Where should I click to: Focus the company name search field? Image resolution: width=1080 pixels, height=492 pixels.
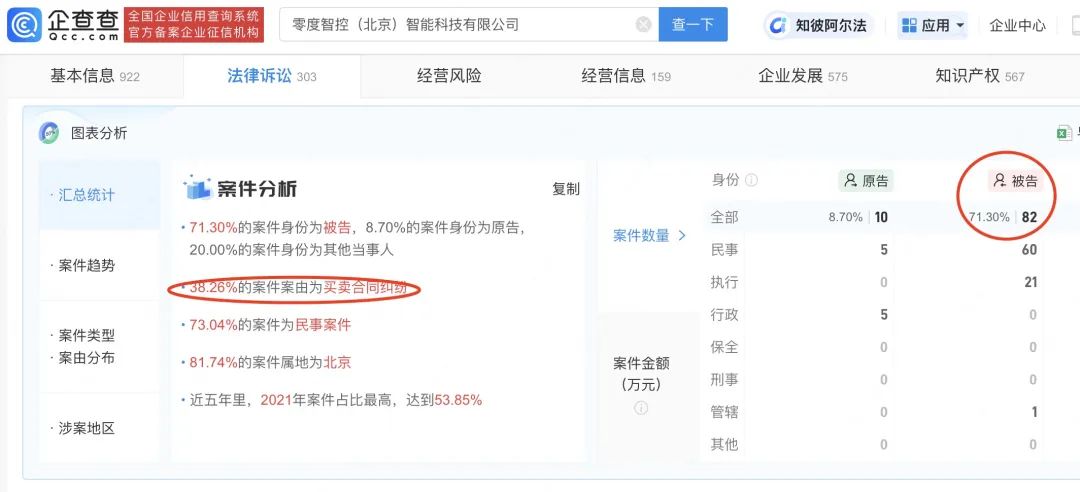[x=460, y=25]
